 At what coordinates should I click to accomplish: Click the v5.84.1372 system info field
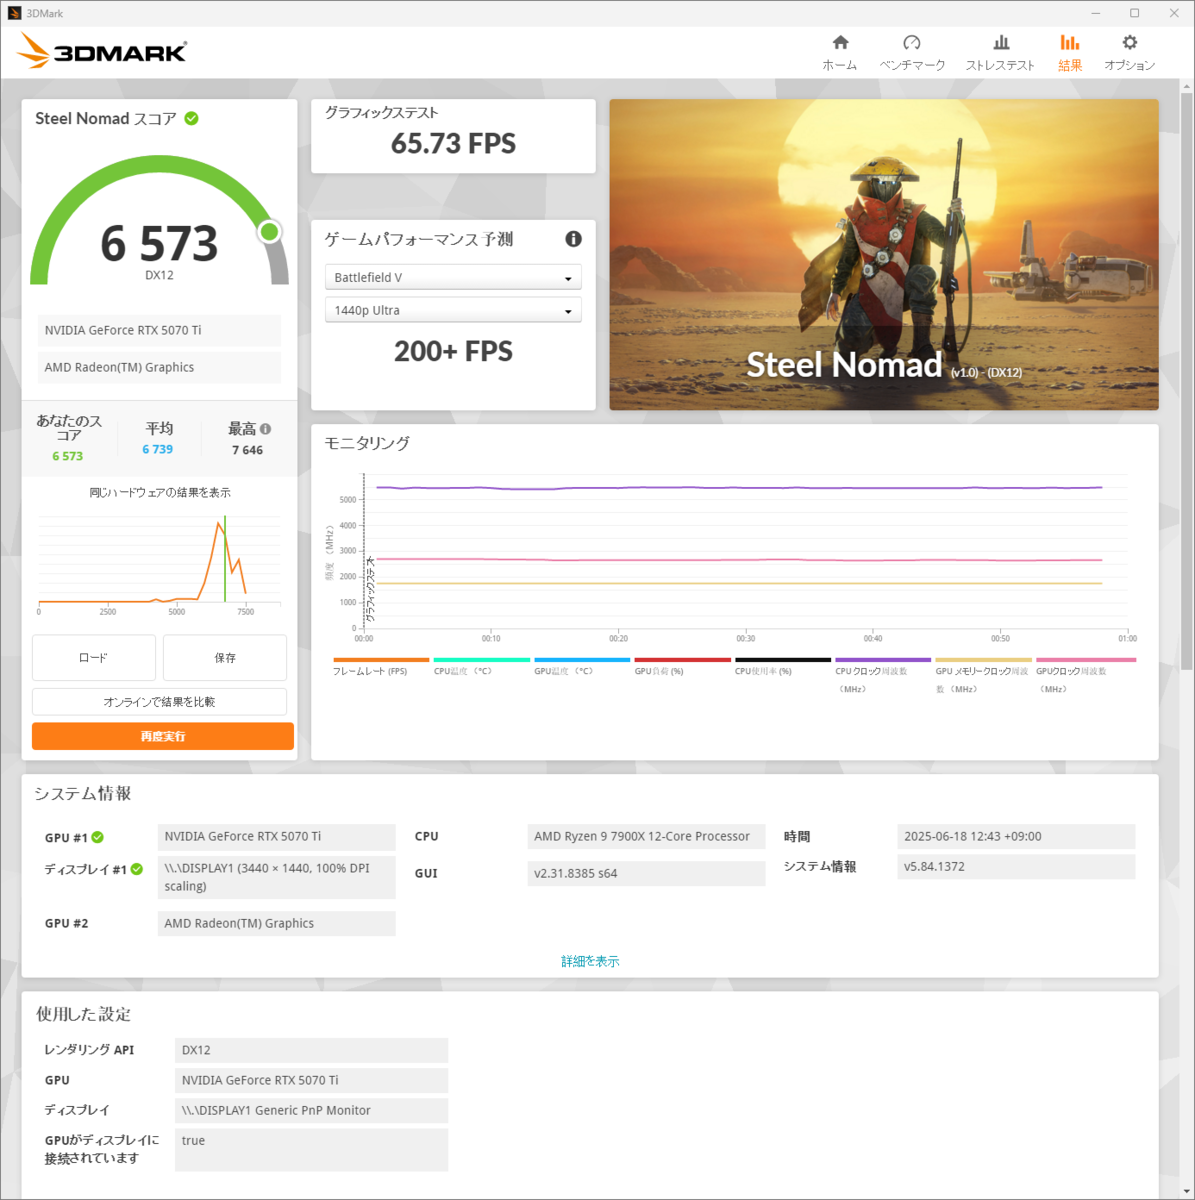coord(1016,866)
